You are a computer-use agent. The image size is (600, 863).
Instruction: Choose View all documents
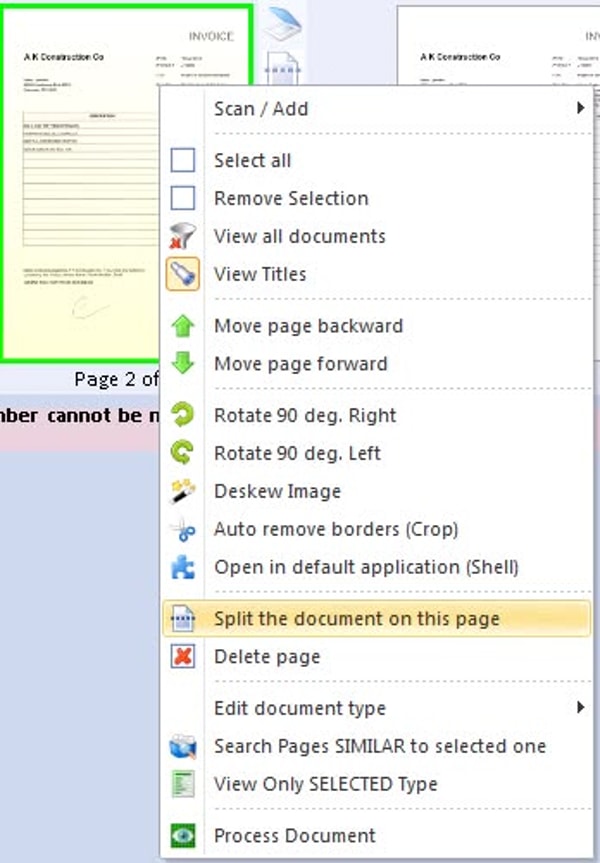pyautogui.click(x=377, y=236)
